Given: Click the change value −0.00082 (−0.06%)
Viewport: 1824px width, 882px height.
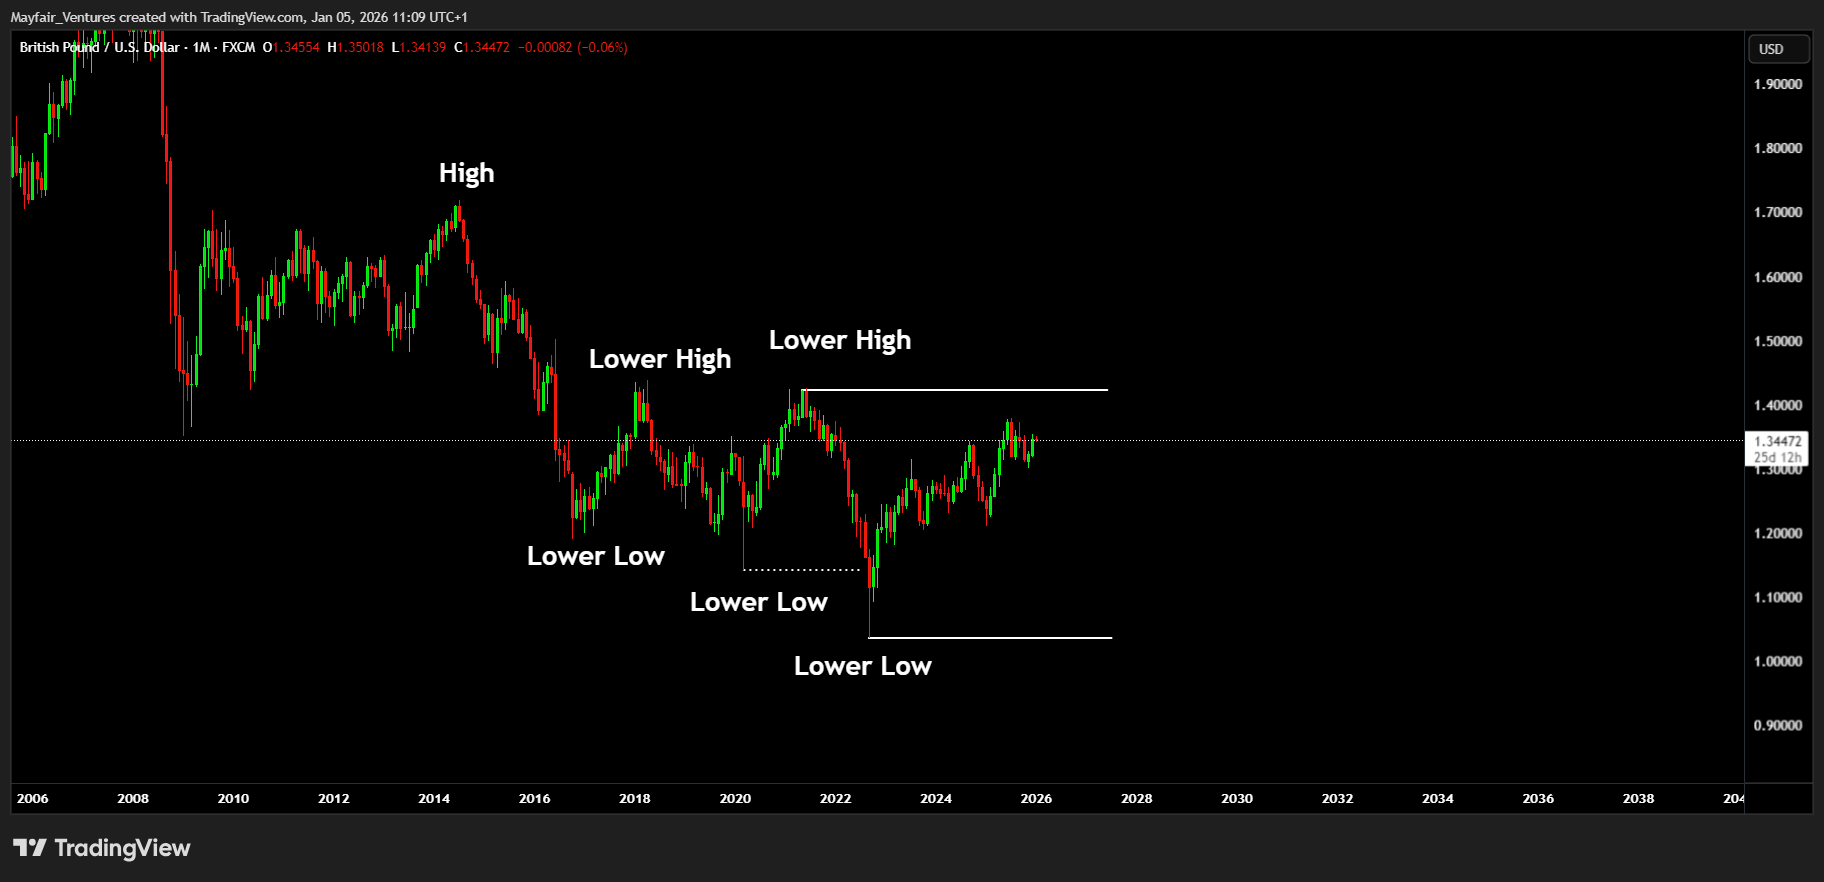Looking at the screenshot, I should click(x=573, y=47).
